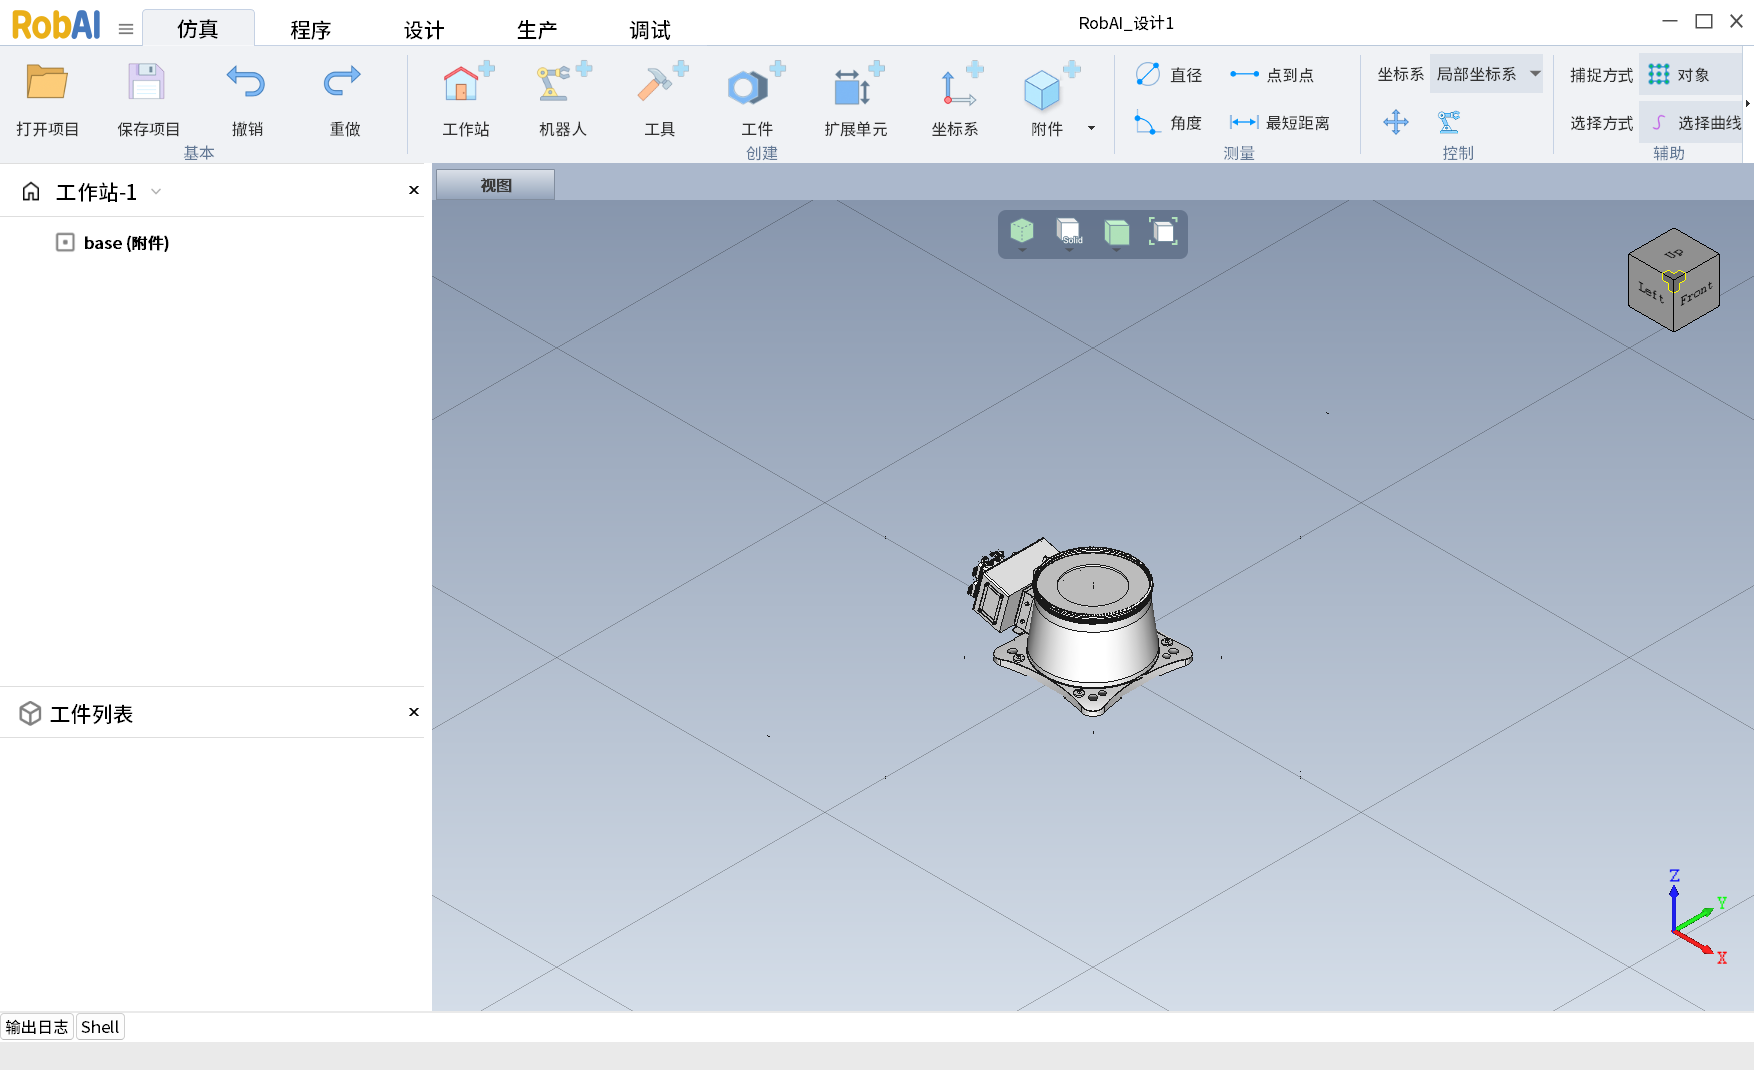Screen dimensions: 1754x1070
Task: Click the RobAI logo
Action: click(x=56, y=25)
